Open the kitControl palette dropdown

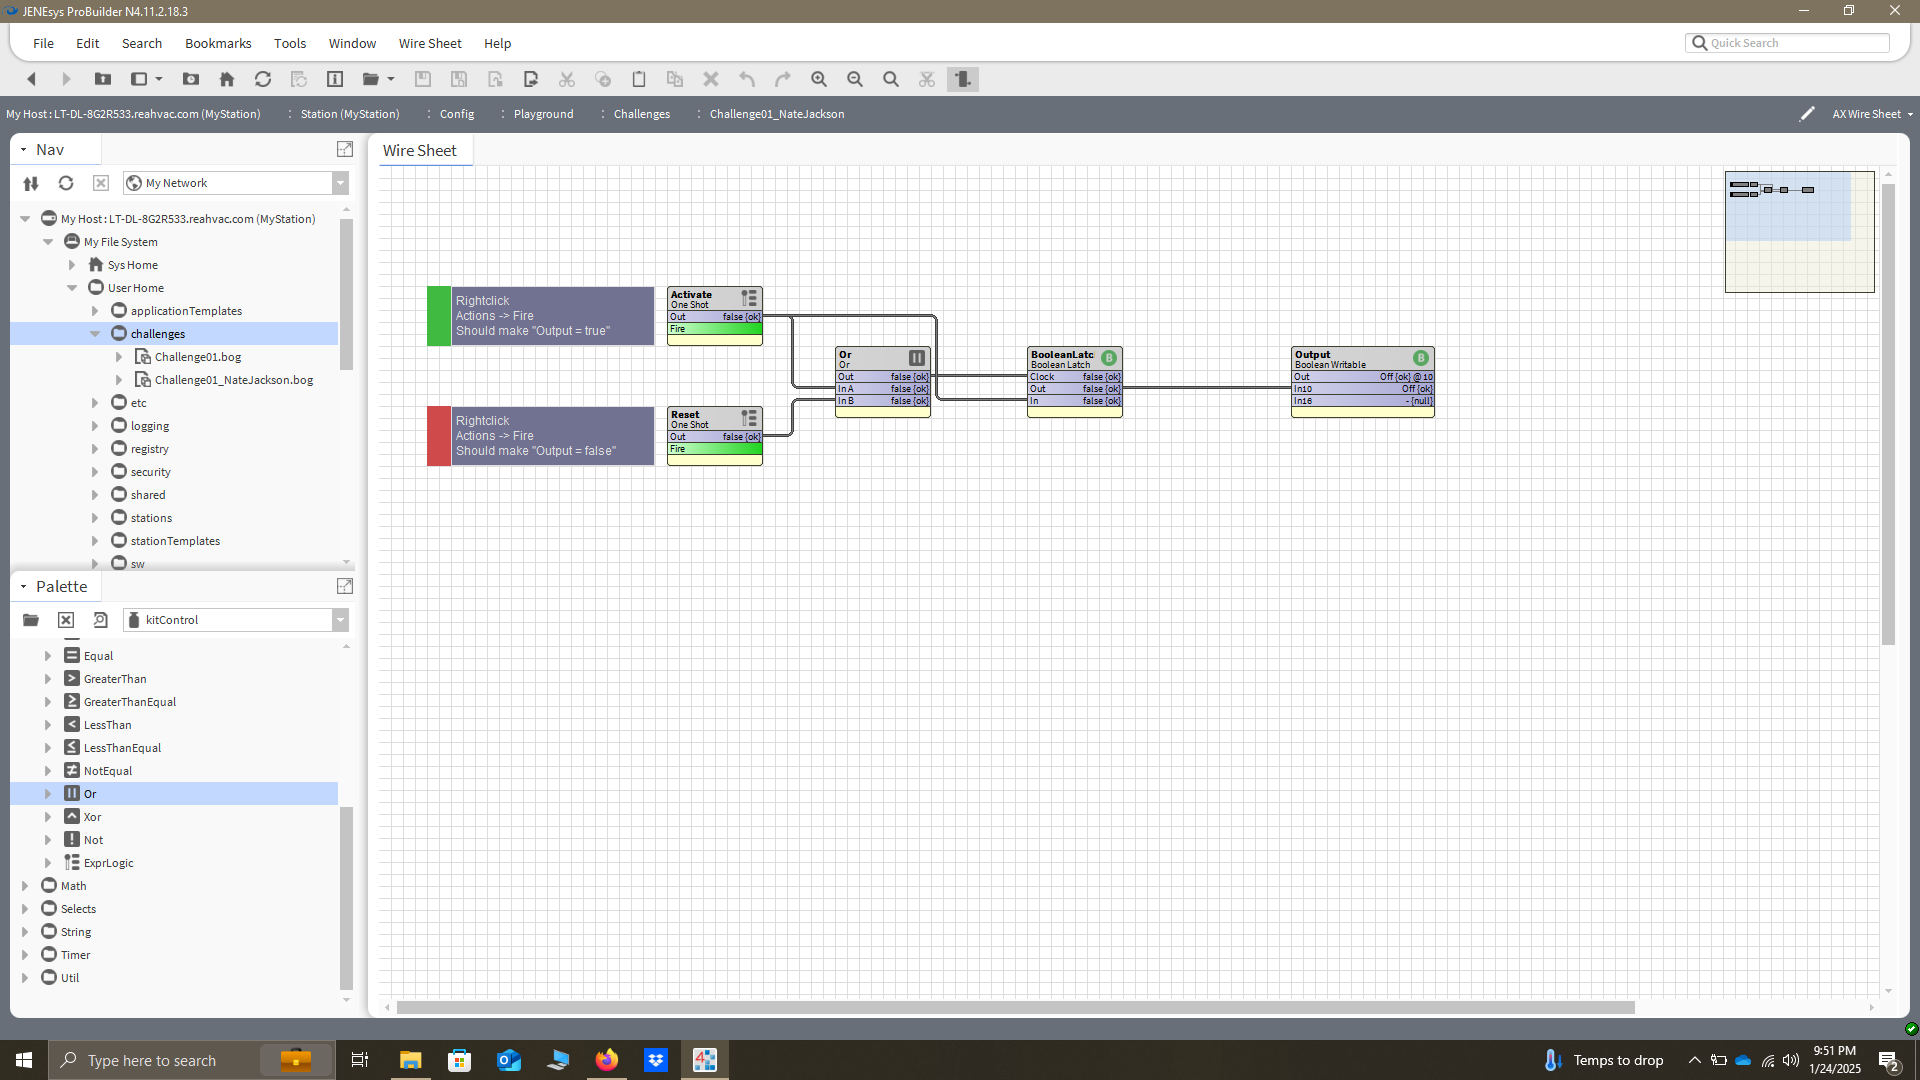click(340, 620)
